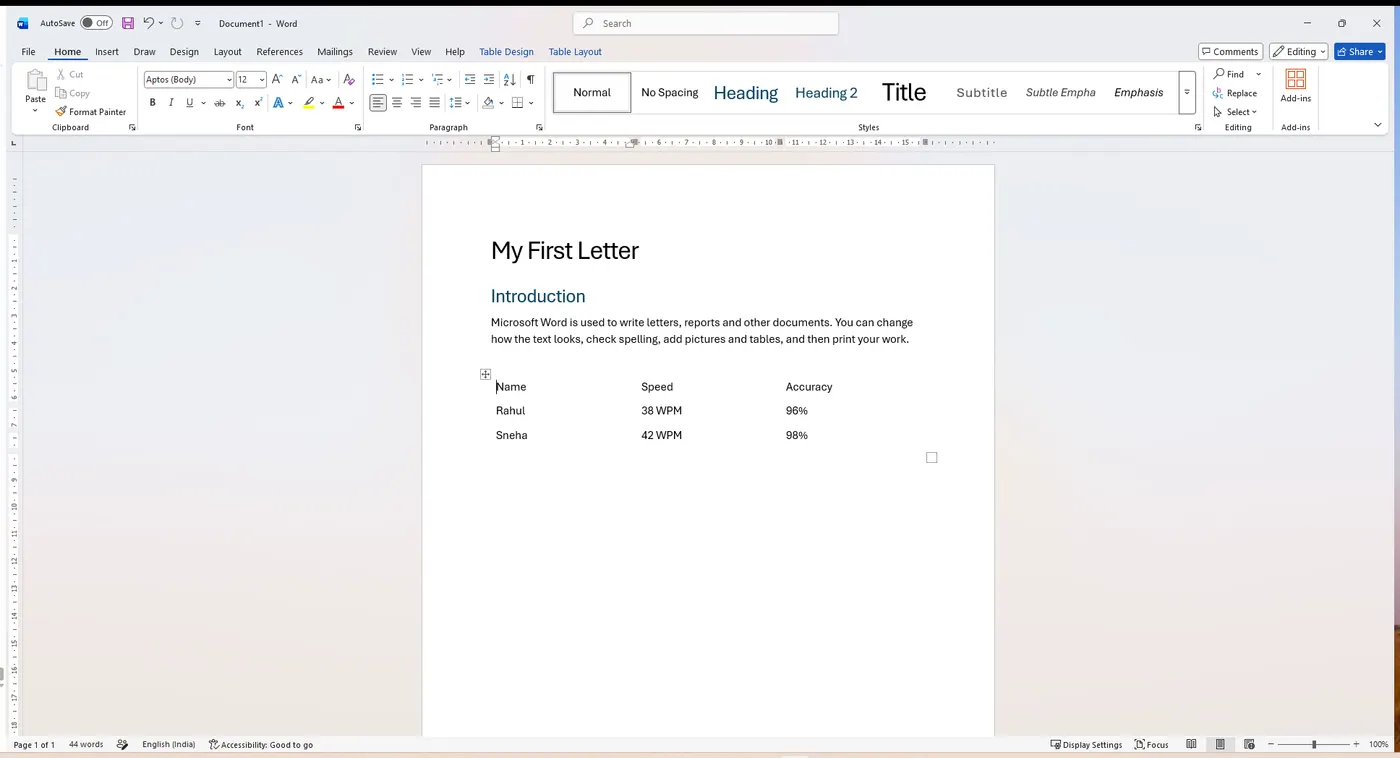Toggle bold formatting
Viewport: 1400px width, 758px height.
tap(152, 103)
